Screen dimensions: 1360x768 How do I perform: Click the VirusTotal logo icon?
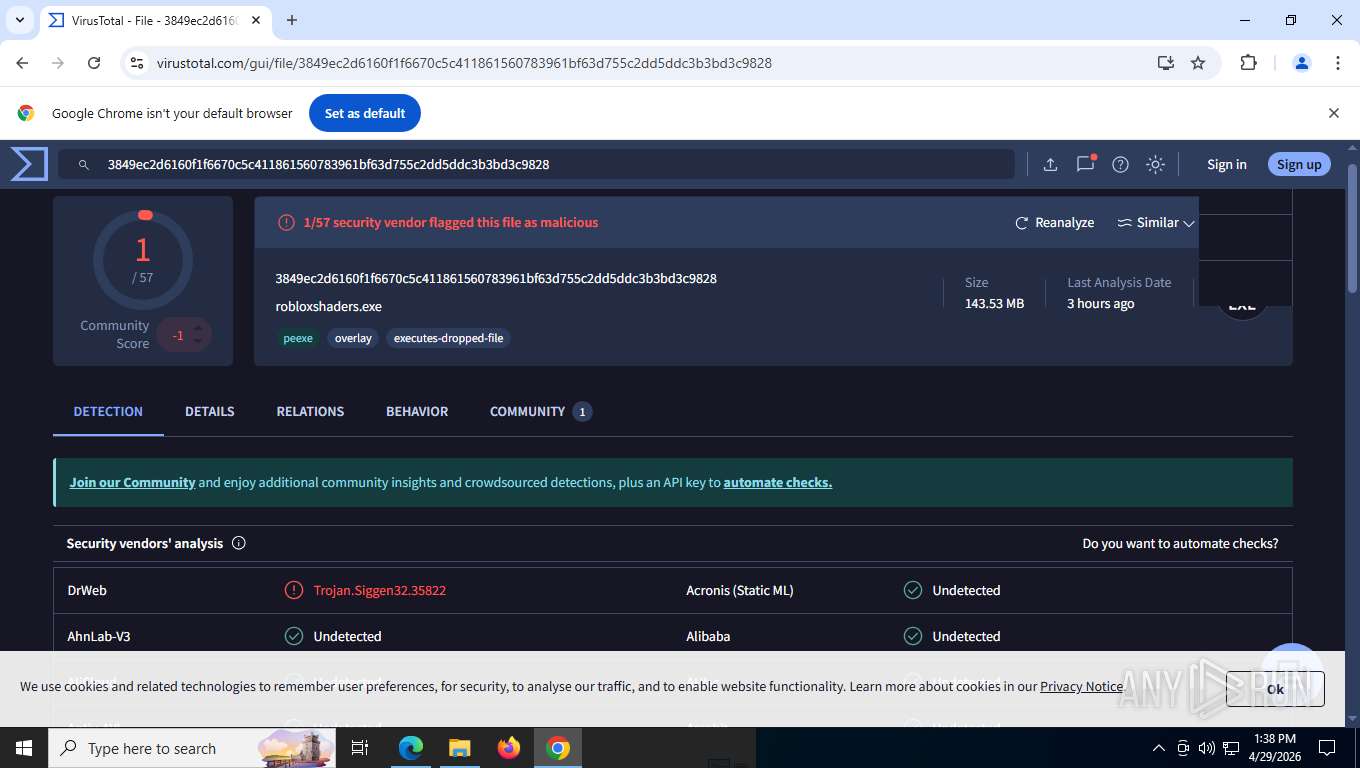(29, 164)
